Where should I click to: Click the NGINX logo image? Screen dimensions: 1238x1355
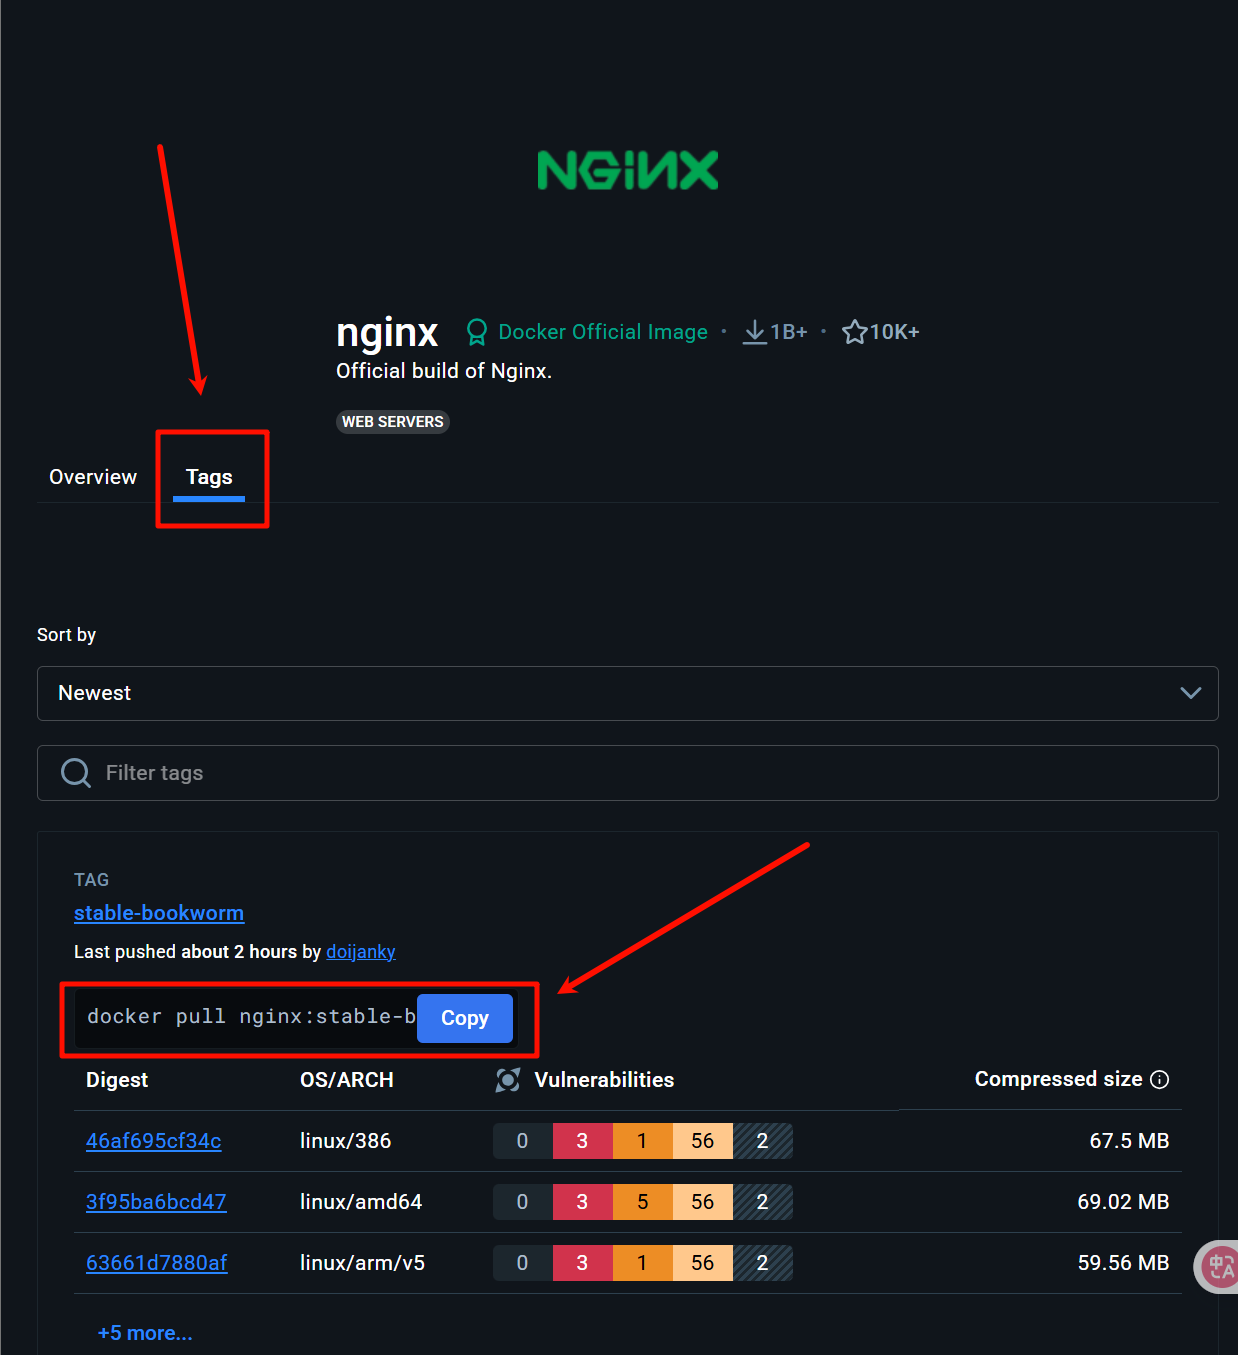(x=627, y=170)
